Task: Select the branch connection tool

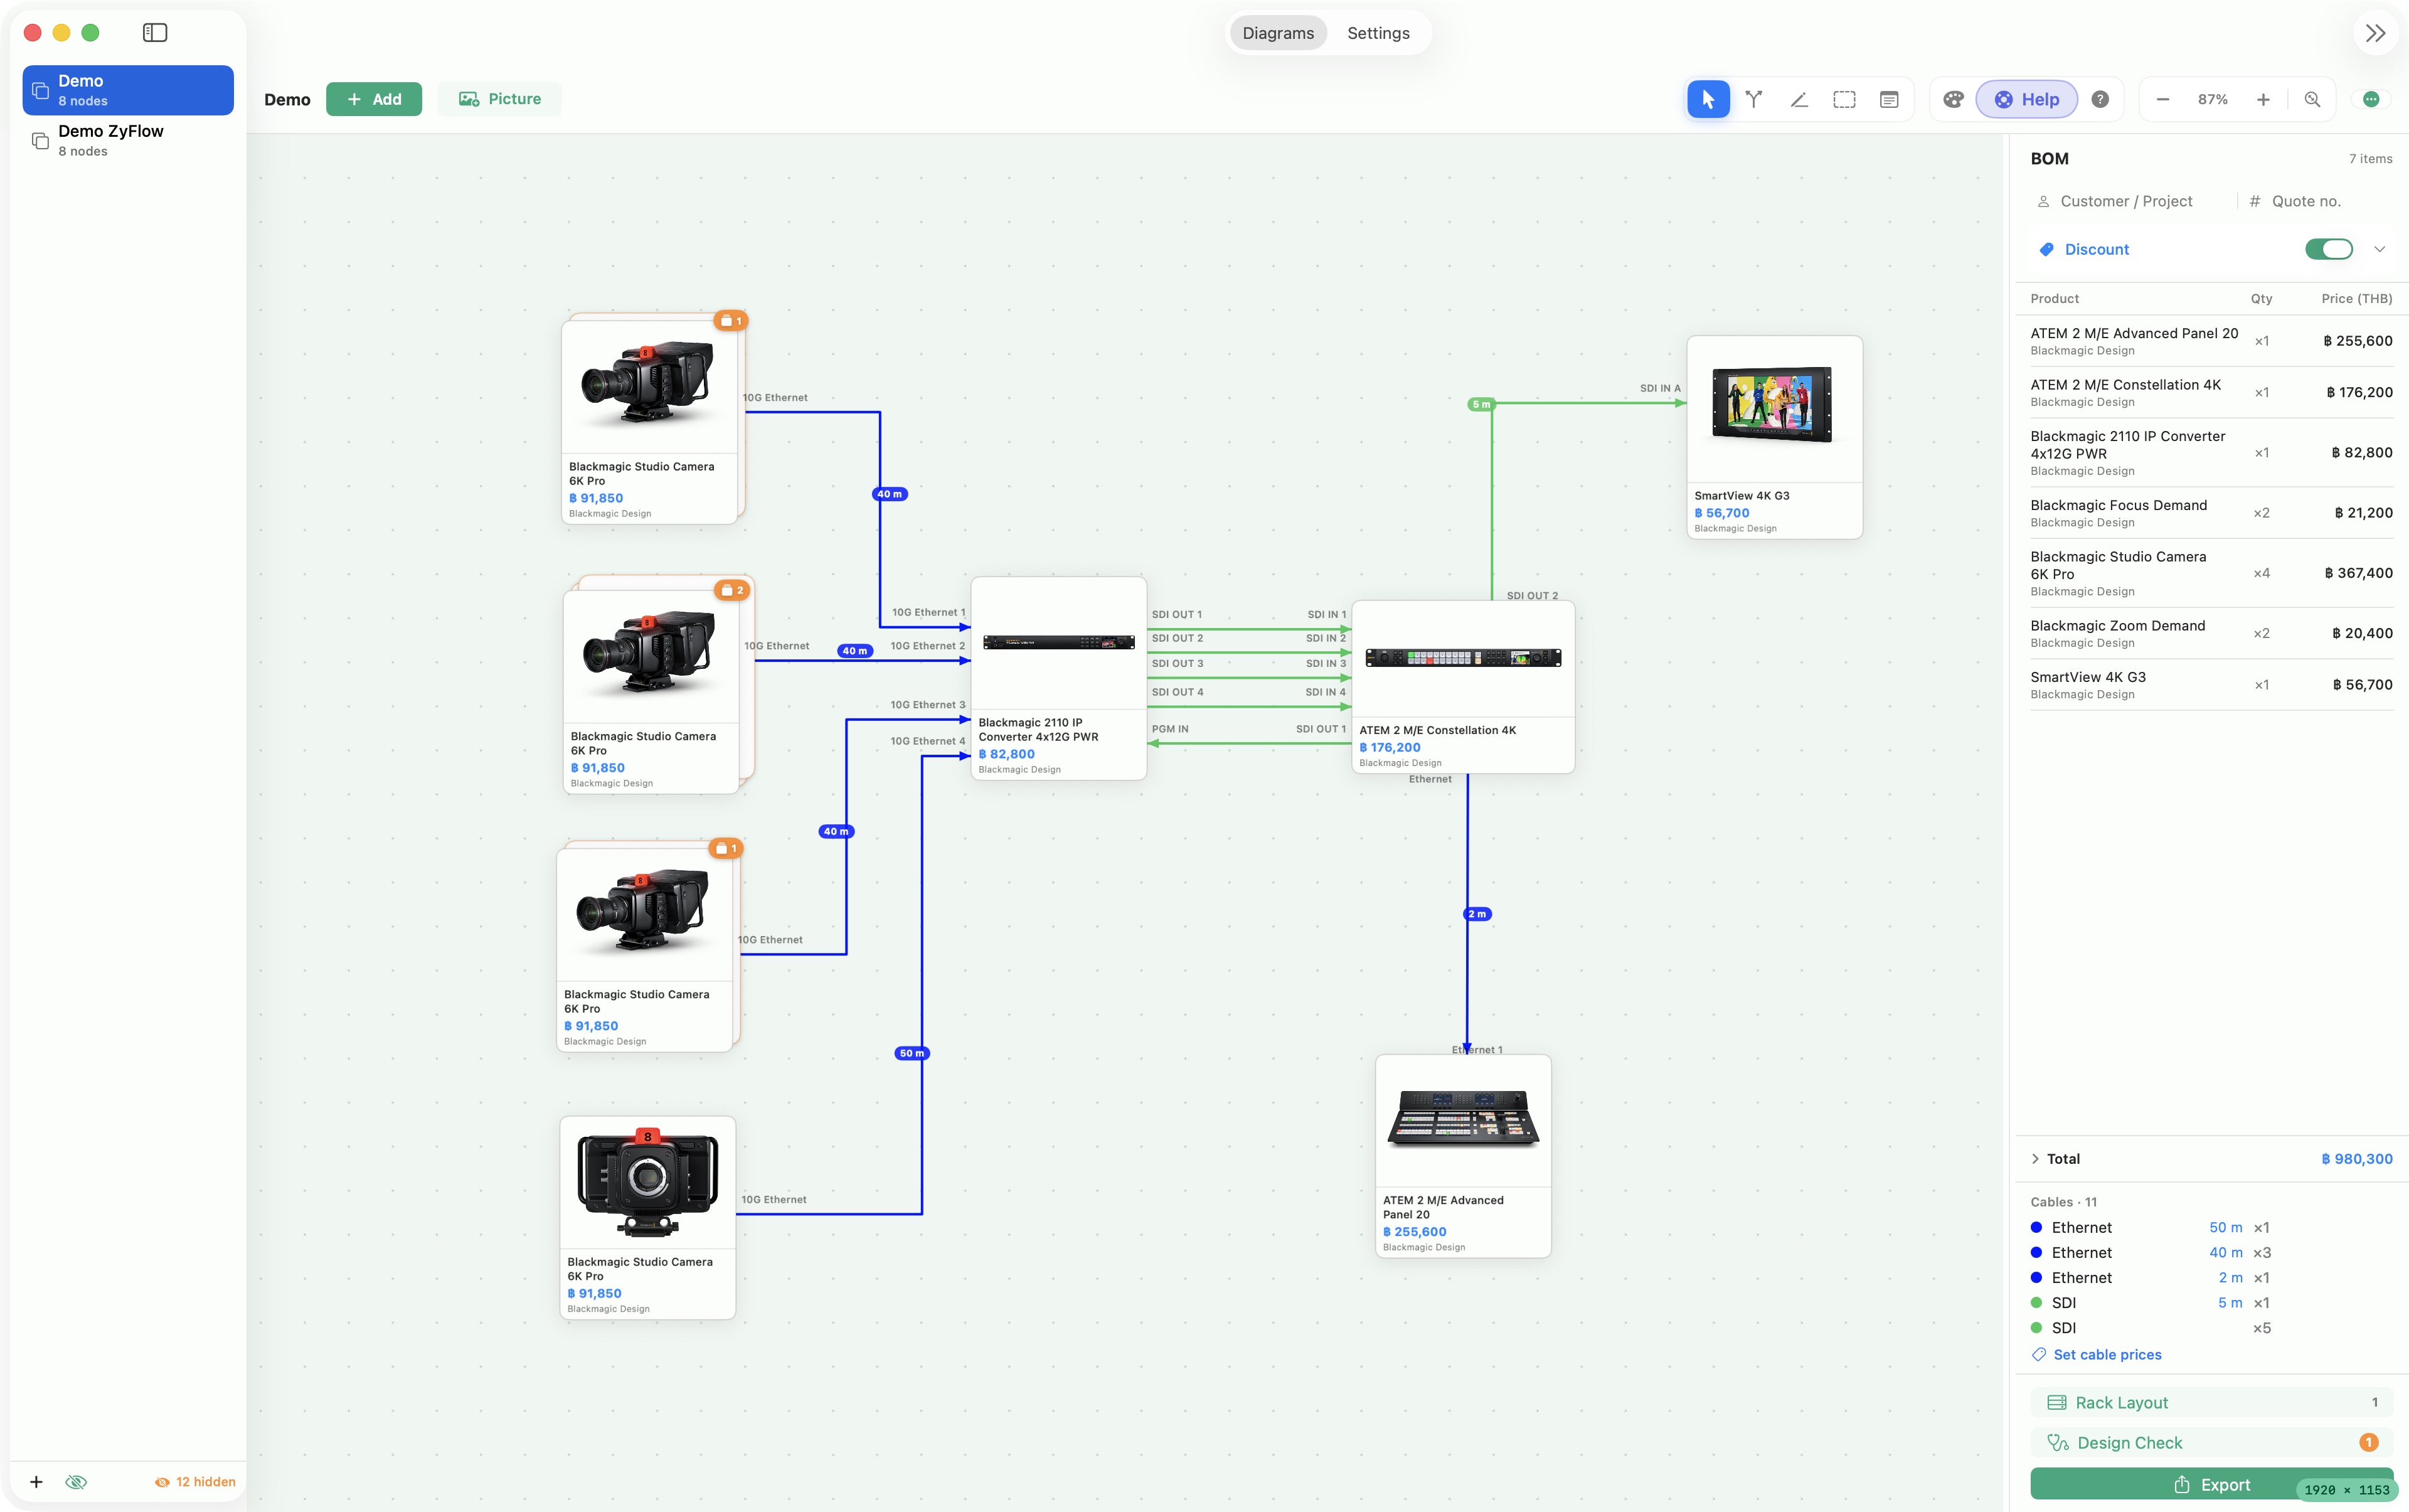Action: [x=1754, y=99]
